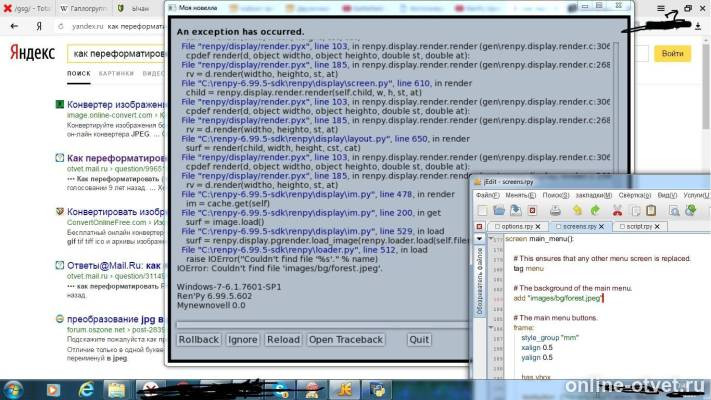Screen dimensions: 711x400
Task: Collapse the frame fold triangle in gutter
Action: [x=491, y=327]
